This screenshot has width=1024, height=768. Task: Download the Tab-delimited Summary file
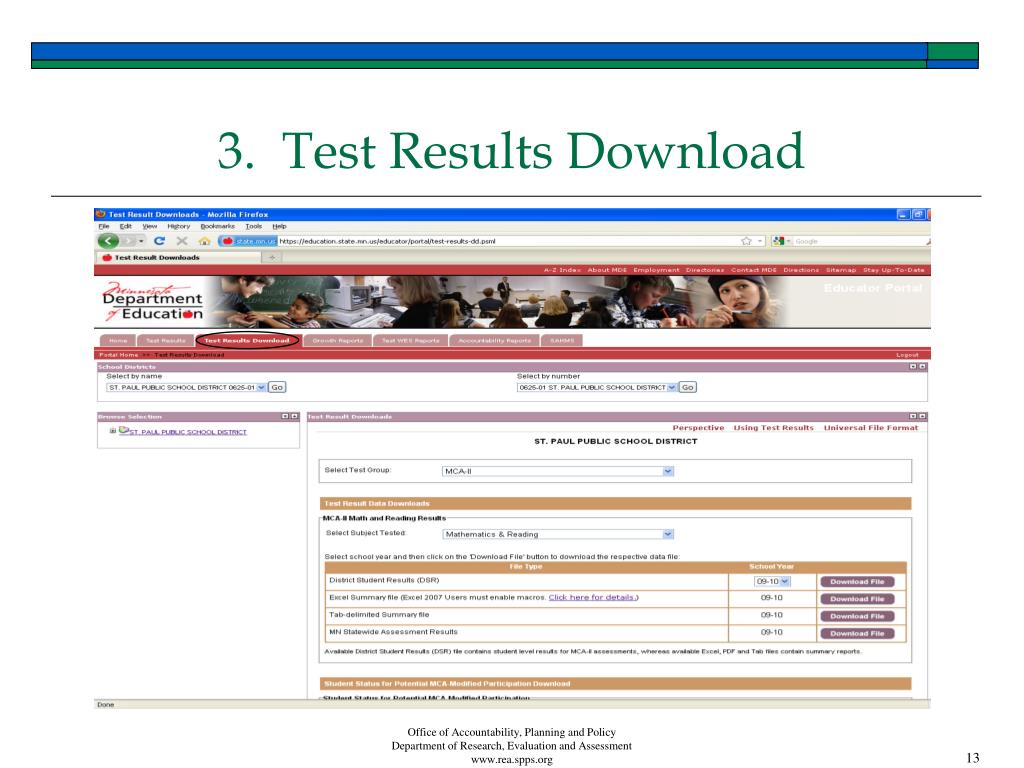point(857,616)
